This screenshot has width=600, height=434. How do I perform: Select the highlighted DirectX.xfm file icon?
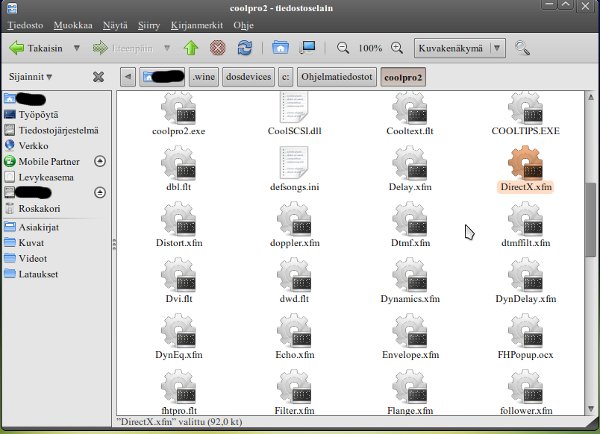coord(525,163)
